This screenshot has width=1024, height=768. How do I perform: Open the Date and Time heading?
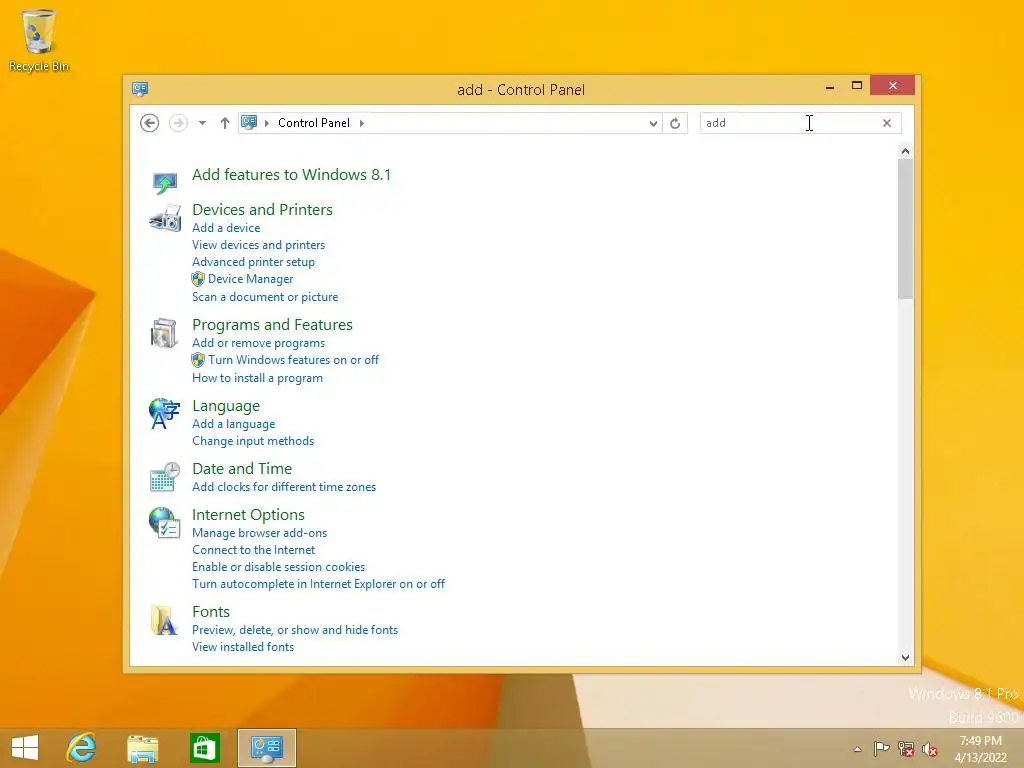(242, 468)
